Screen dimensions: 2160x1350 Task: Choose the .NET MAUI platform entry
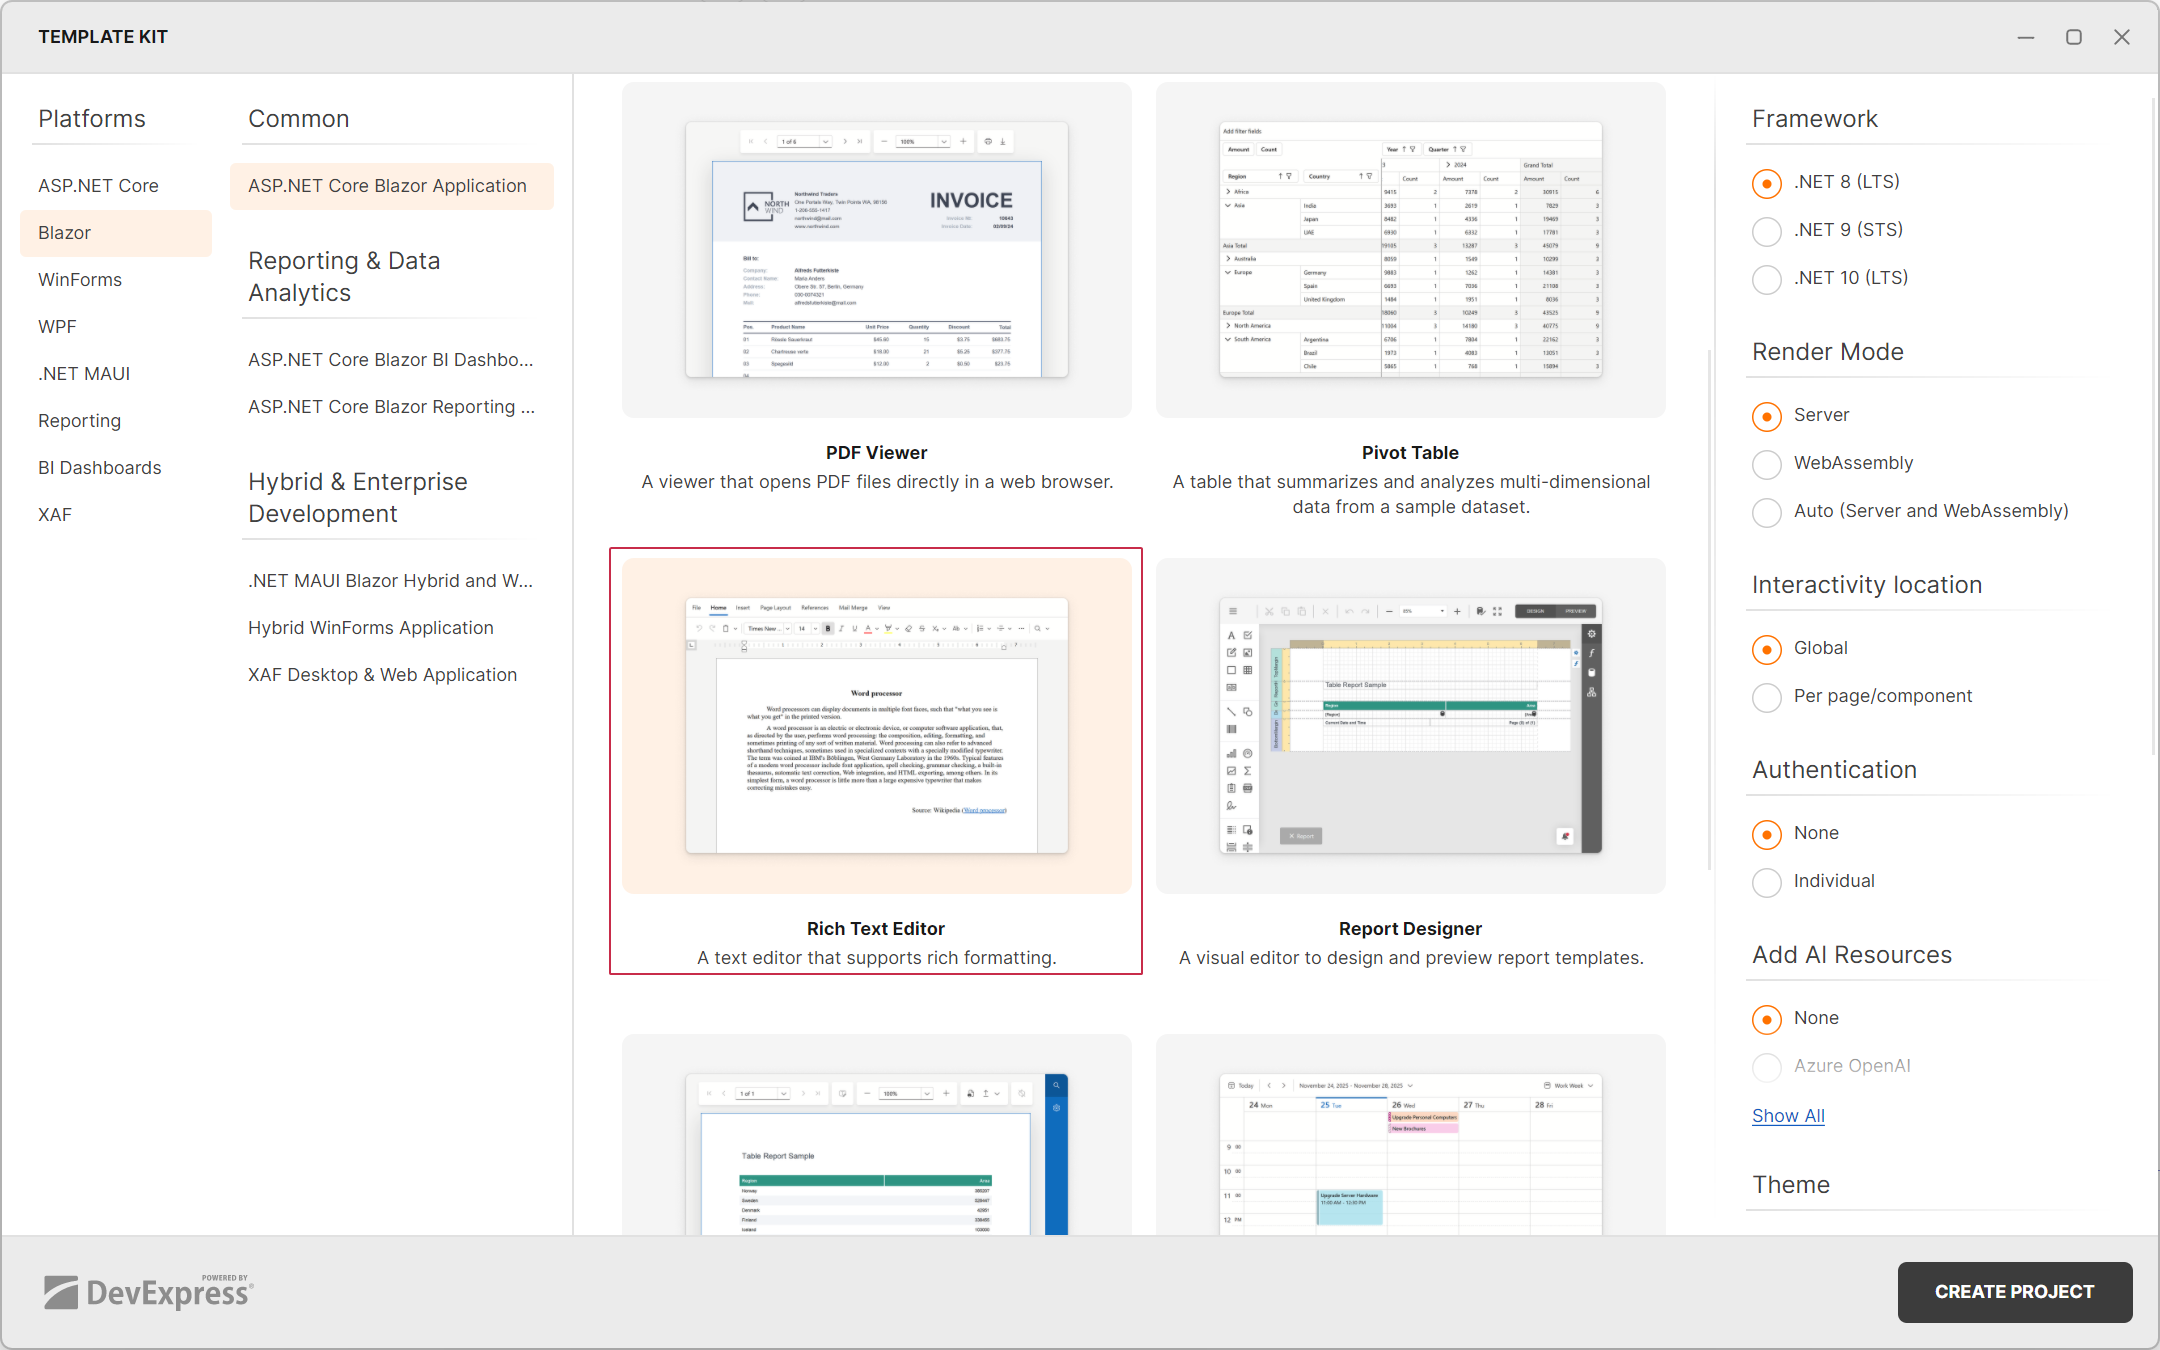84,374
